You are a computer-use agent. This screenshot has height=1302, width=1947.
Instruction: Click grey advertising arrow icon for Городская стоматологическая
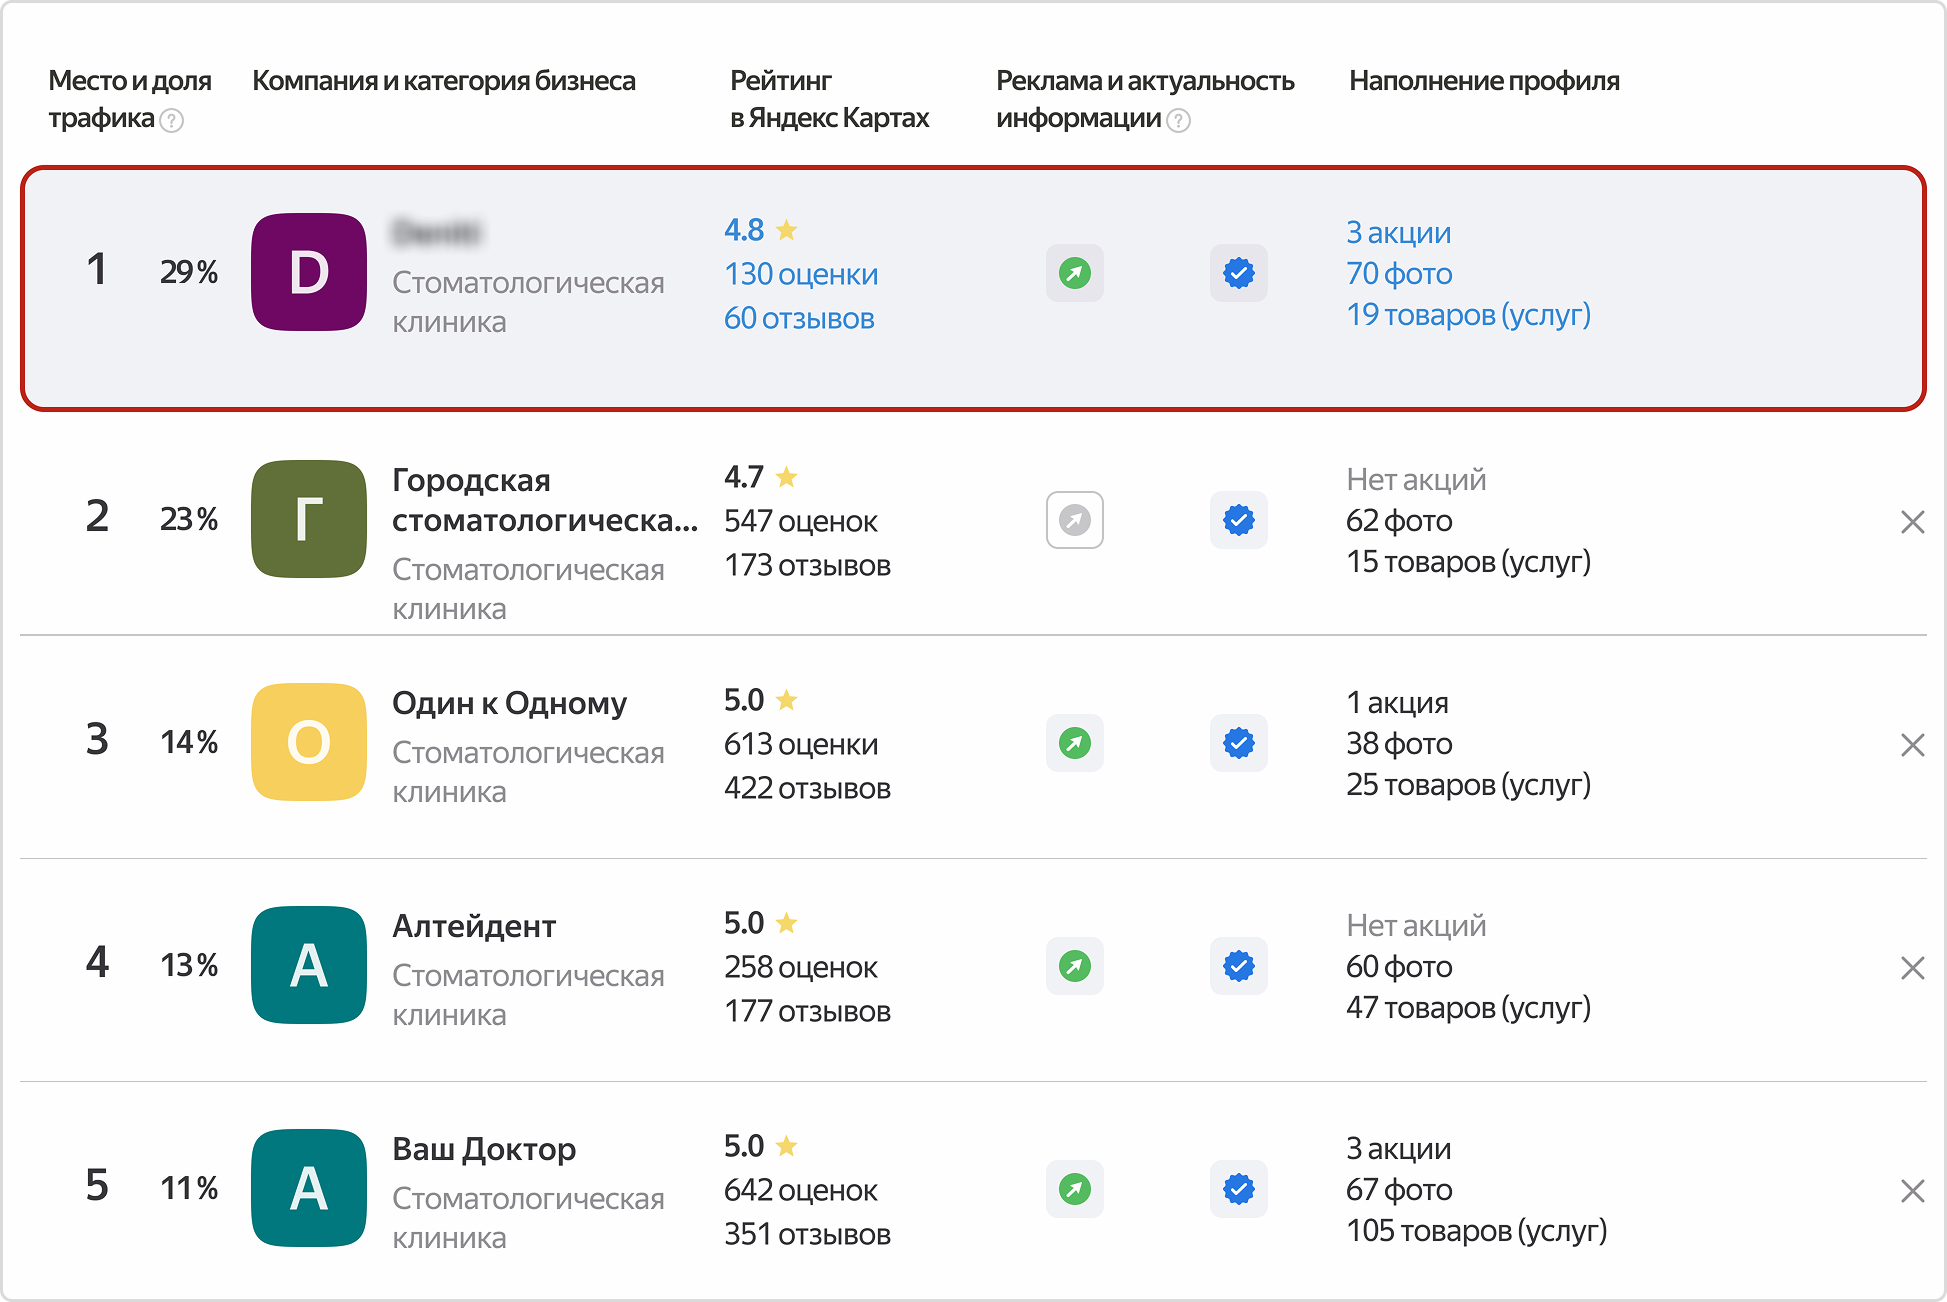1074,520
